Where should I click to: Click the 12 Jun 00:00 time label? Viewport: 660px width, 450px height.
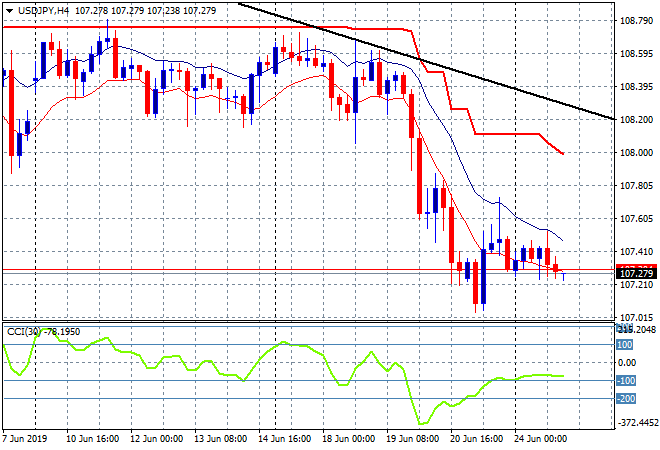coord(157,439)
